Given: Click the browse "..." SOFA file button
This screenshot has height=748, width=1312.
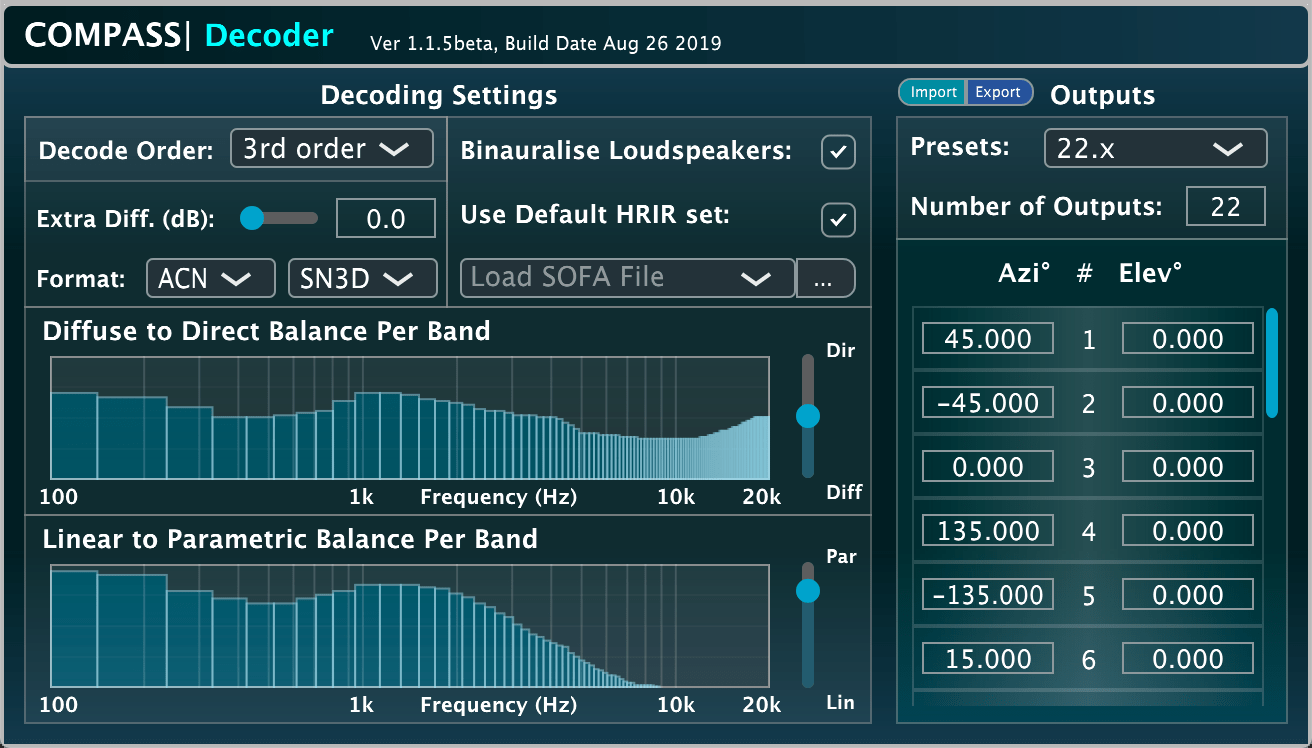Looking at the screenshot, I should [825, 279].
